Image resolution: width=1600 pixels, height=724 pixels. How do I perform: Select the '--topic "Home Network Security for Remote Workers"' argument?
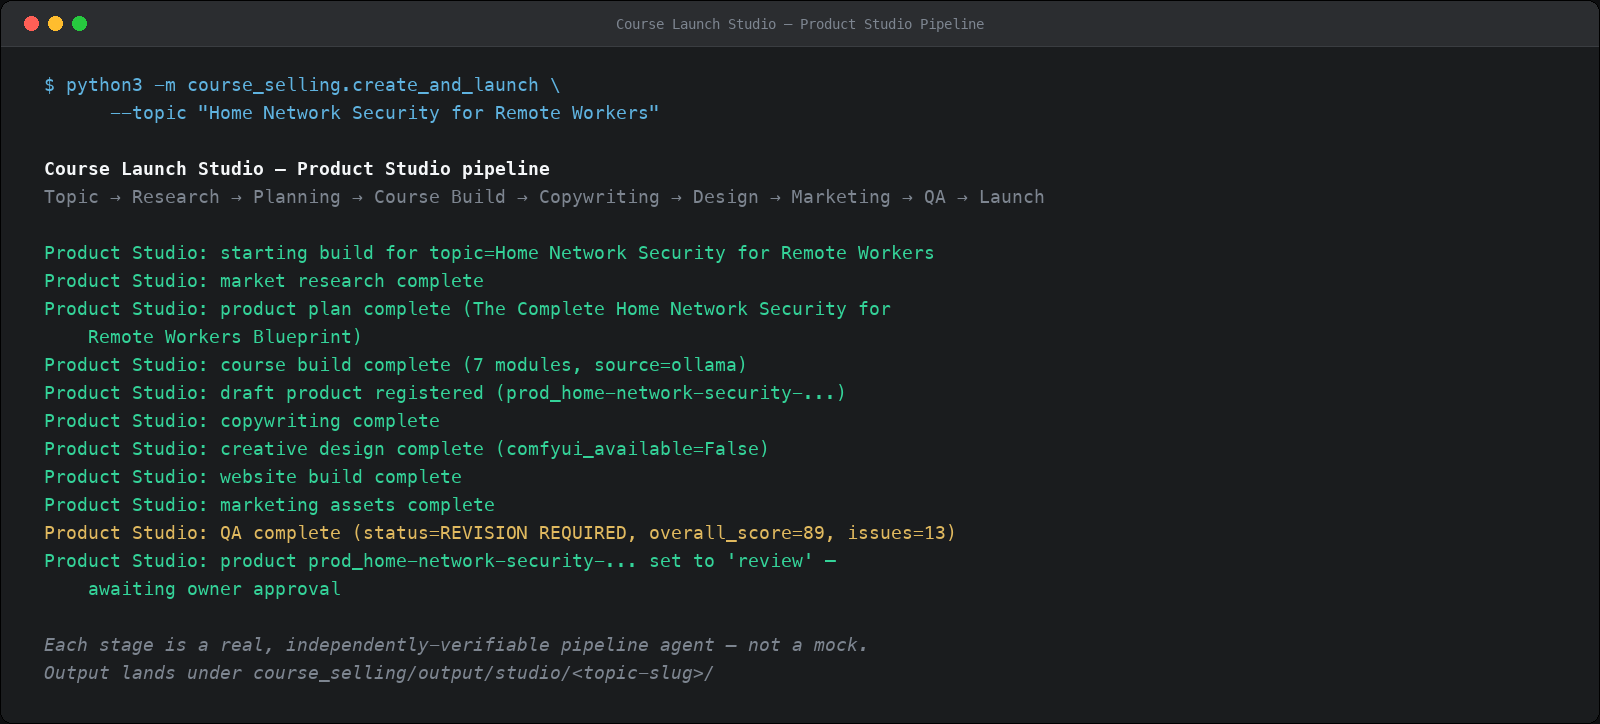pos(384,113)
